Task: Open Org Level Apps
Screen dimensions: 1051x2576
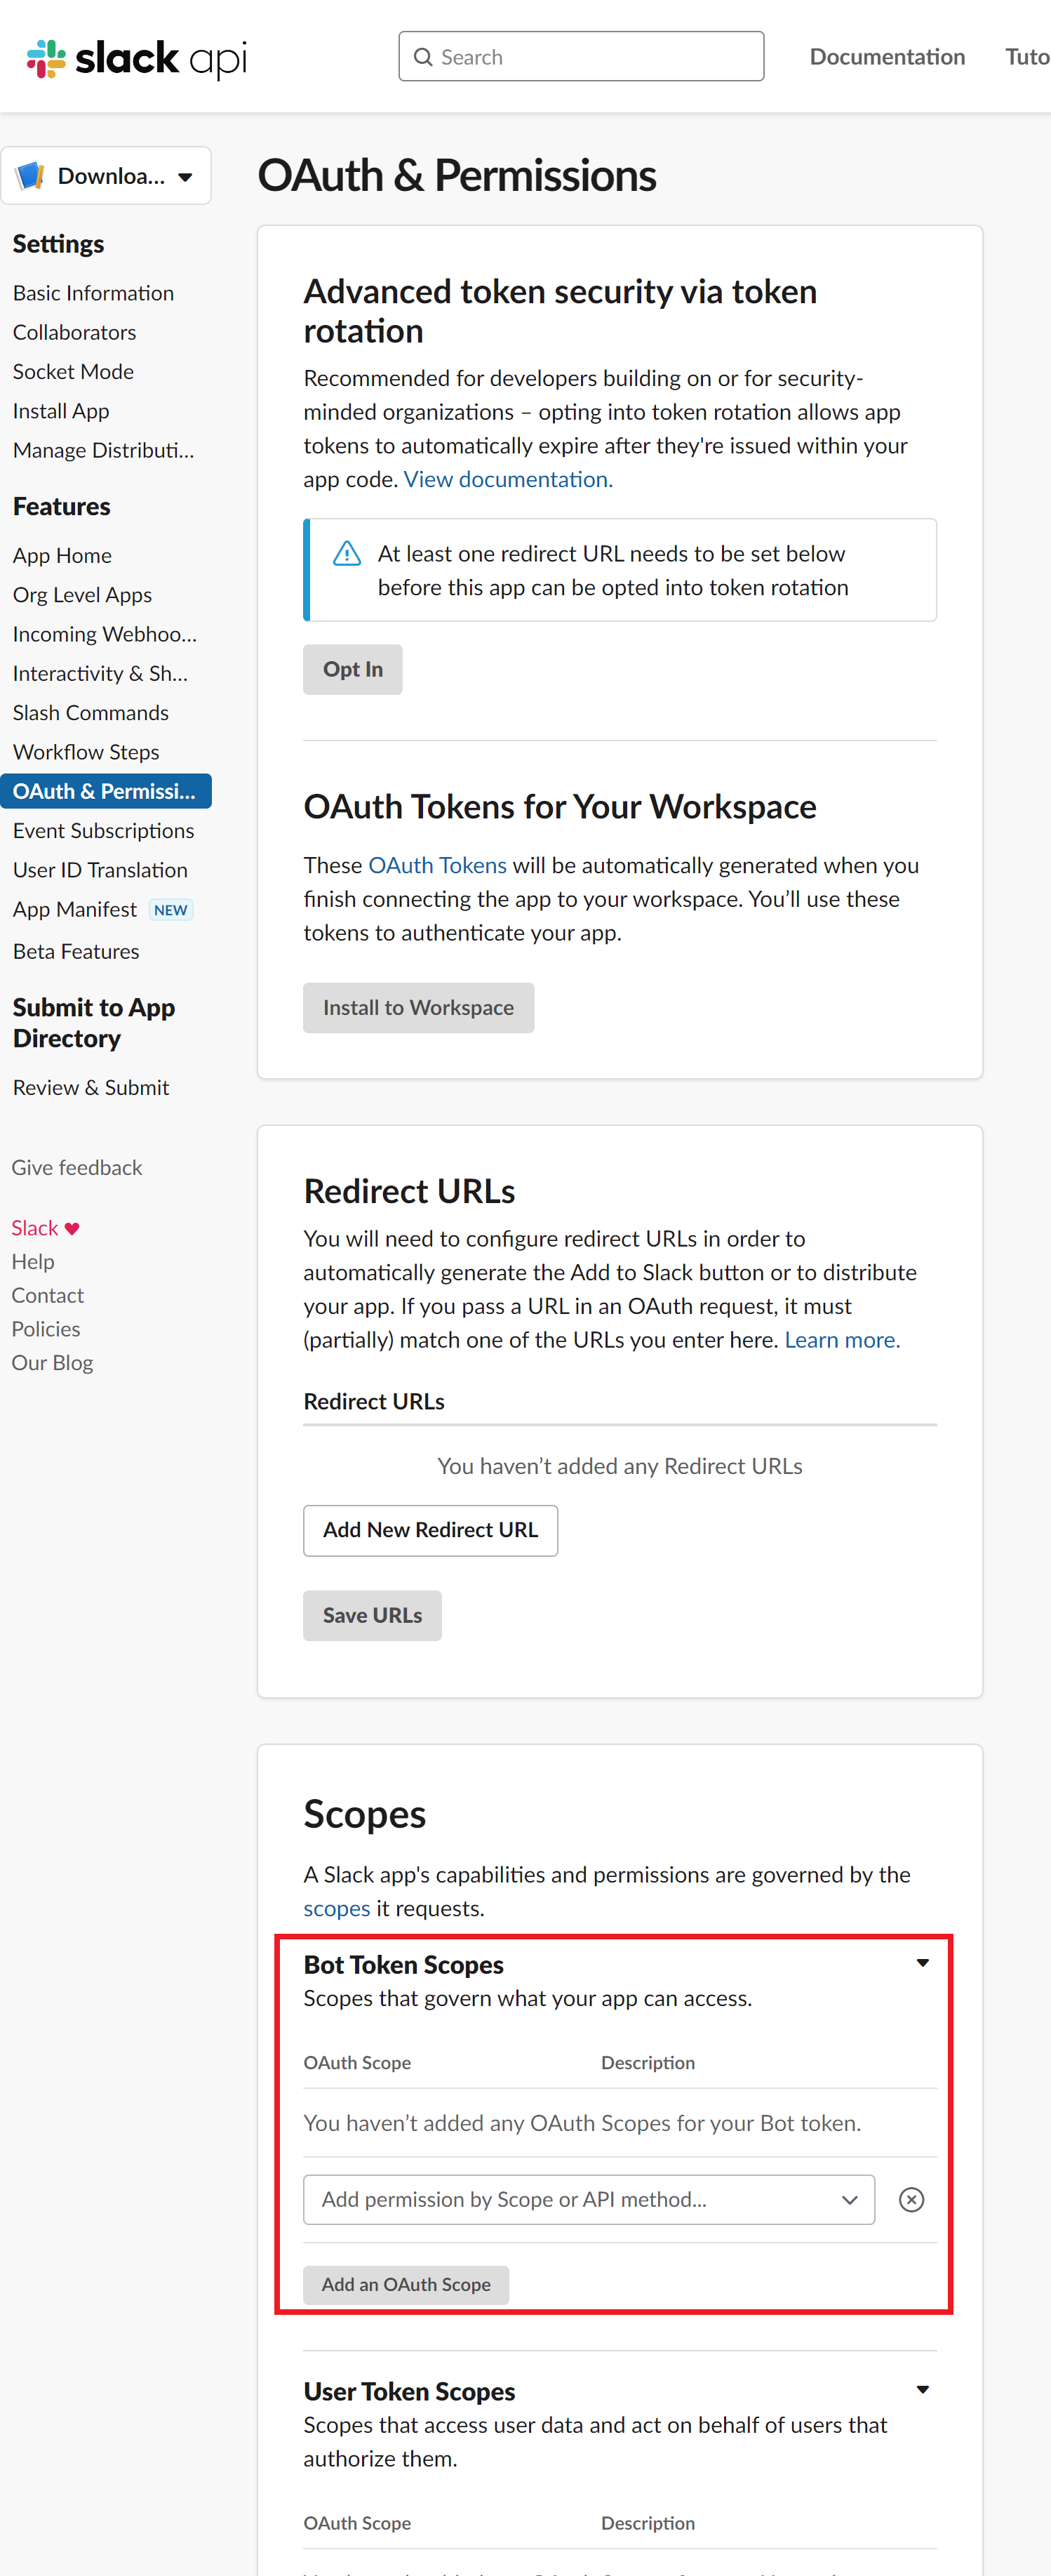Action: click(82, 595)
